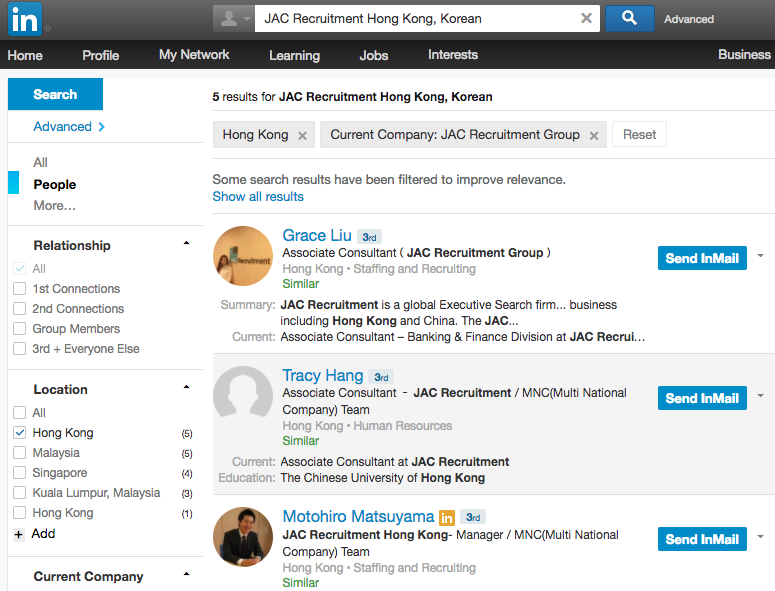The width and height of the screenshot is (775, 591).
Task: Send InMail to Motohiro Matsuyama
Action: pyautogui.click(x=702, y=539)
